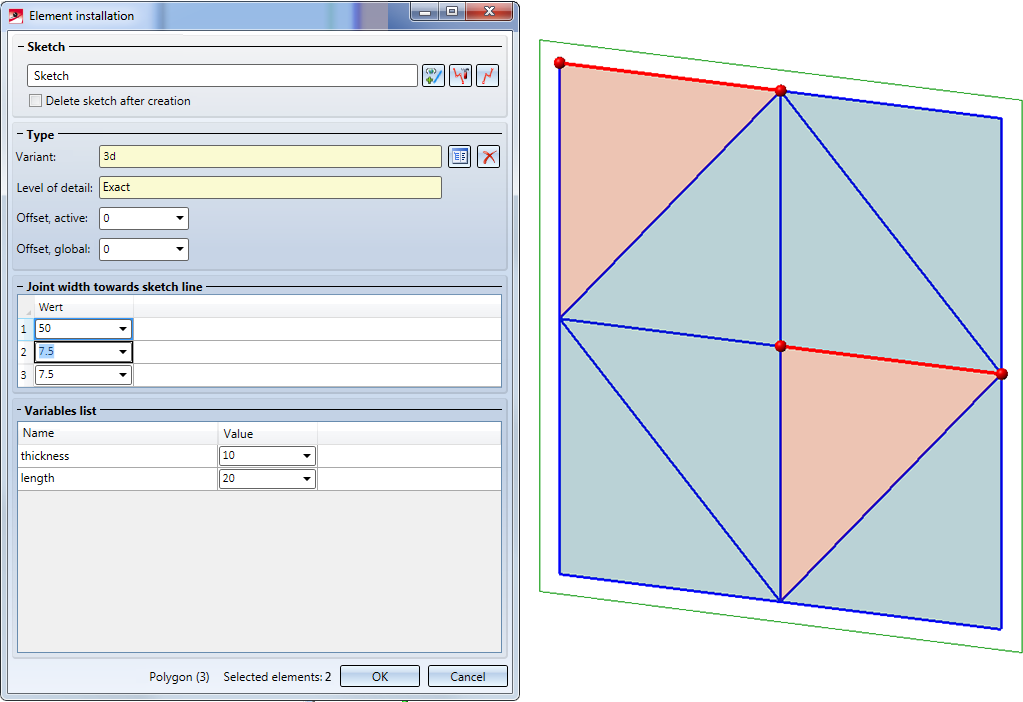Open the thickness value dropdown

306,457
